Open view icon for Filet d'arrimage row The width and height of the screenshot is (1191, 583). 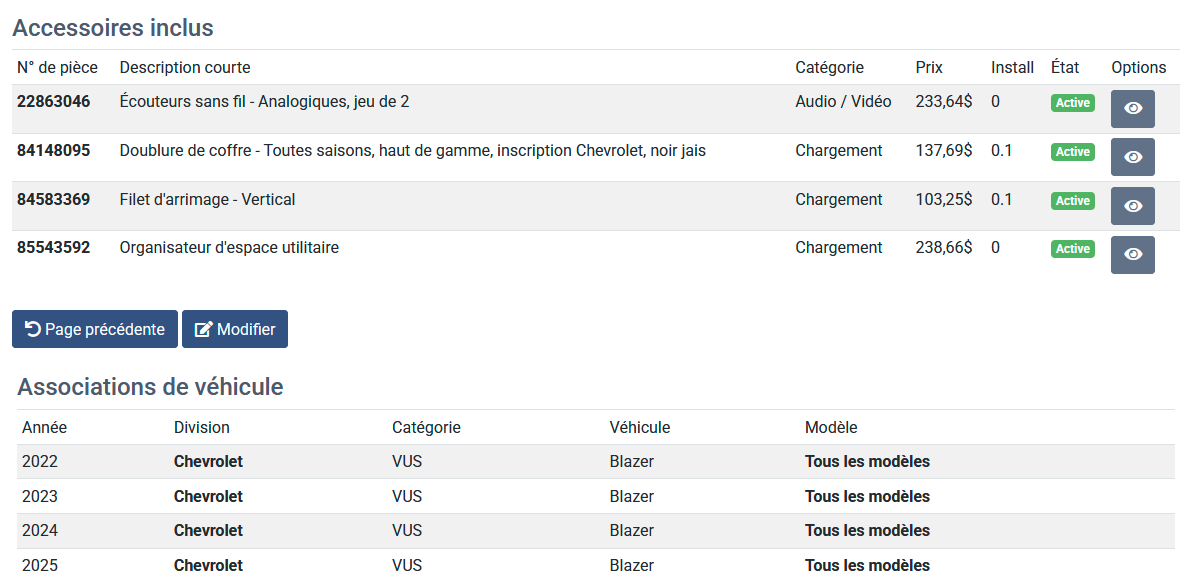[x=1132, y=206]
